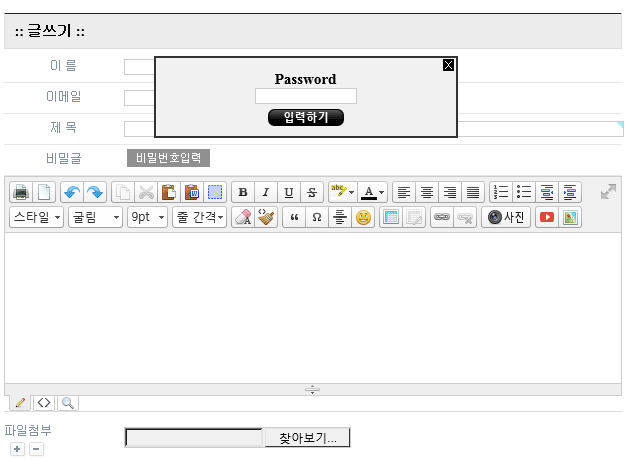Click the YouTube video insert icon
This screenshot has height=460, width=629.
tap(547, 217)
